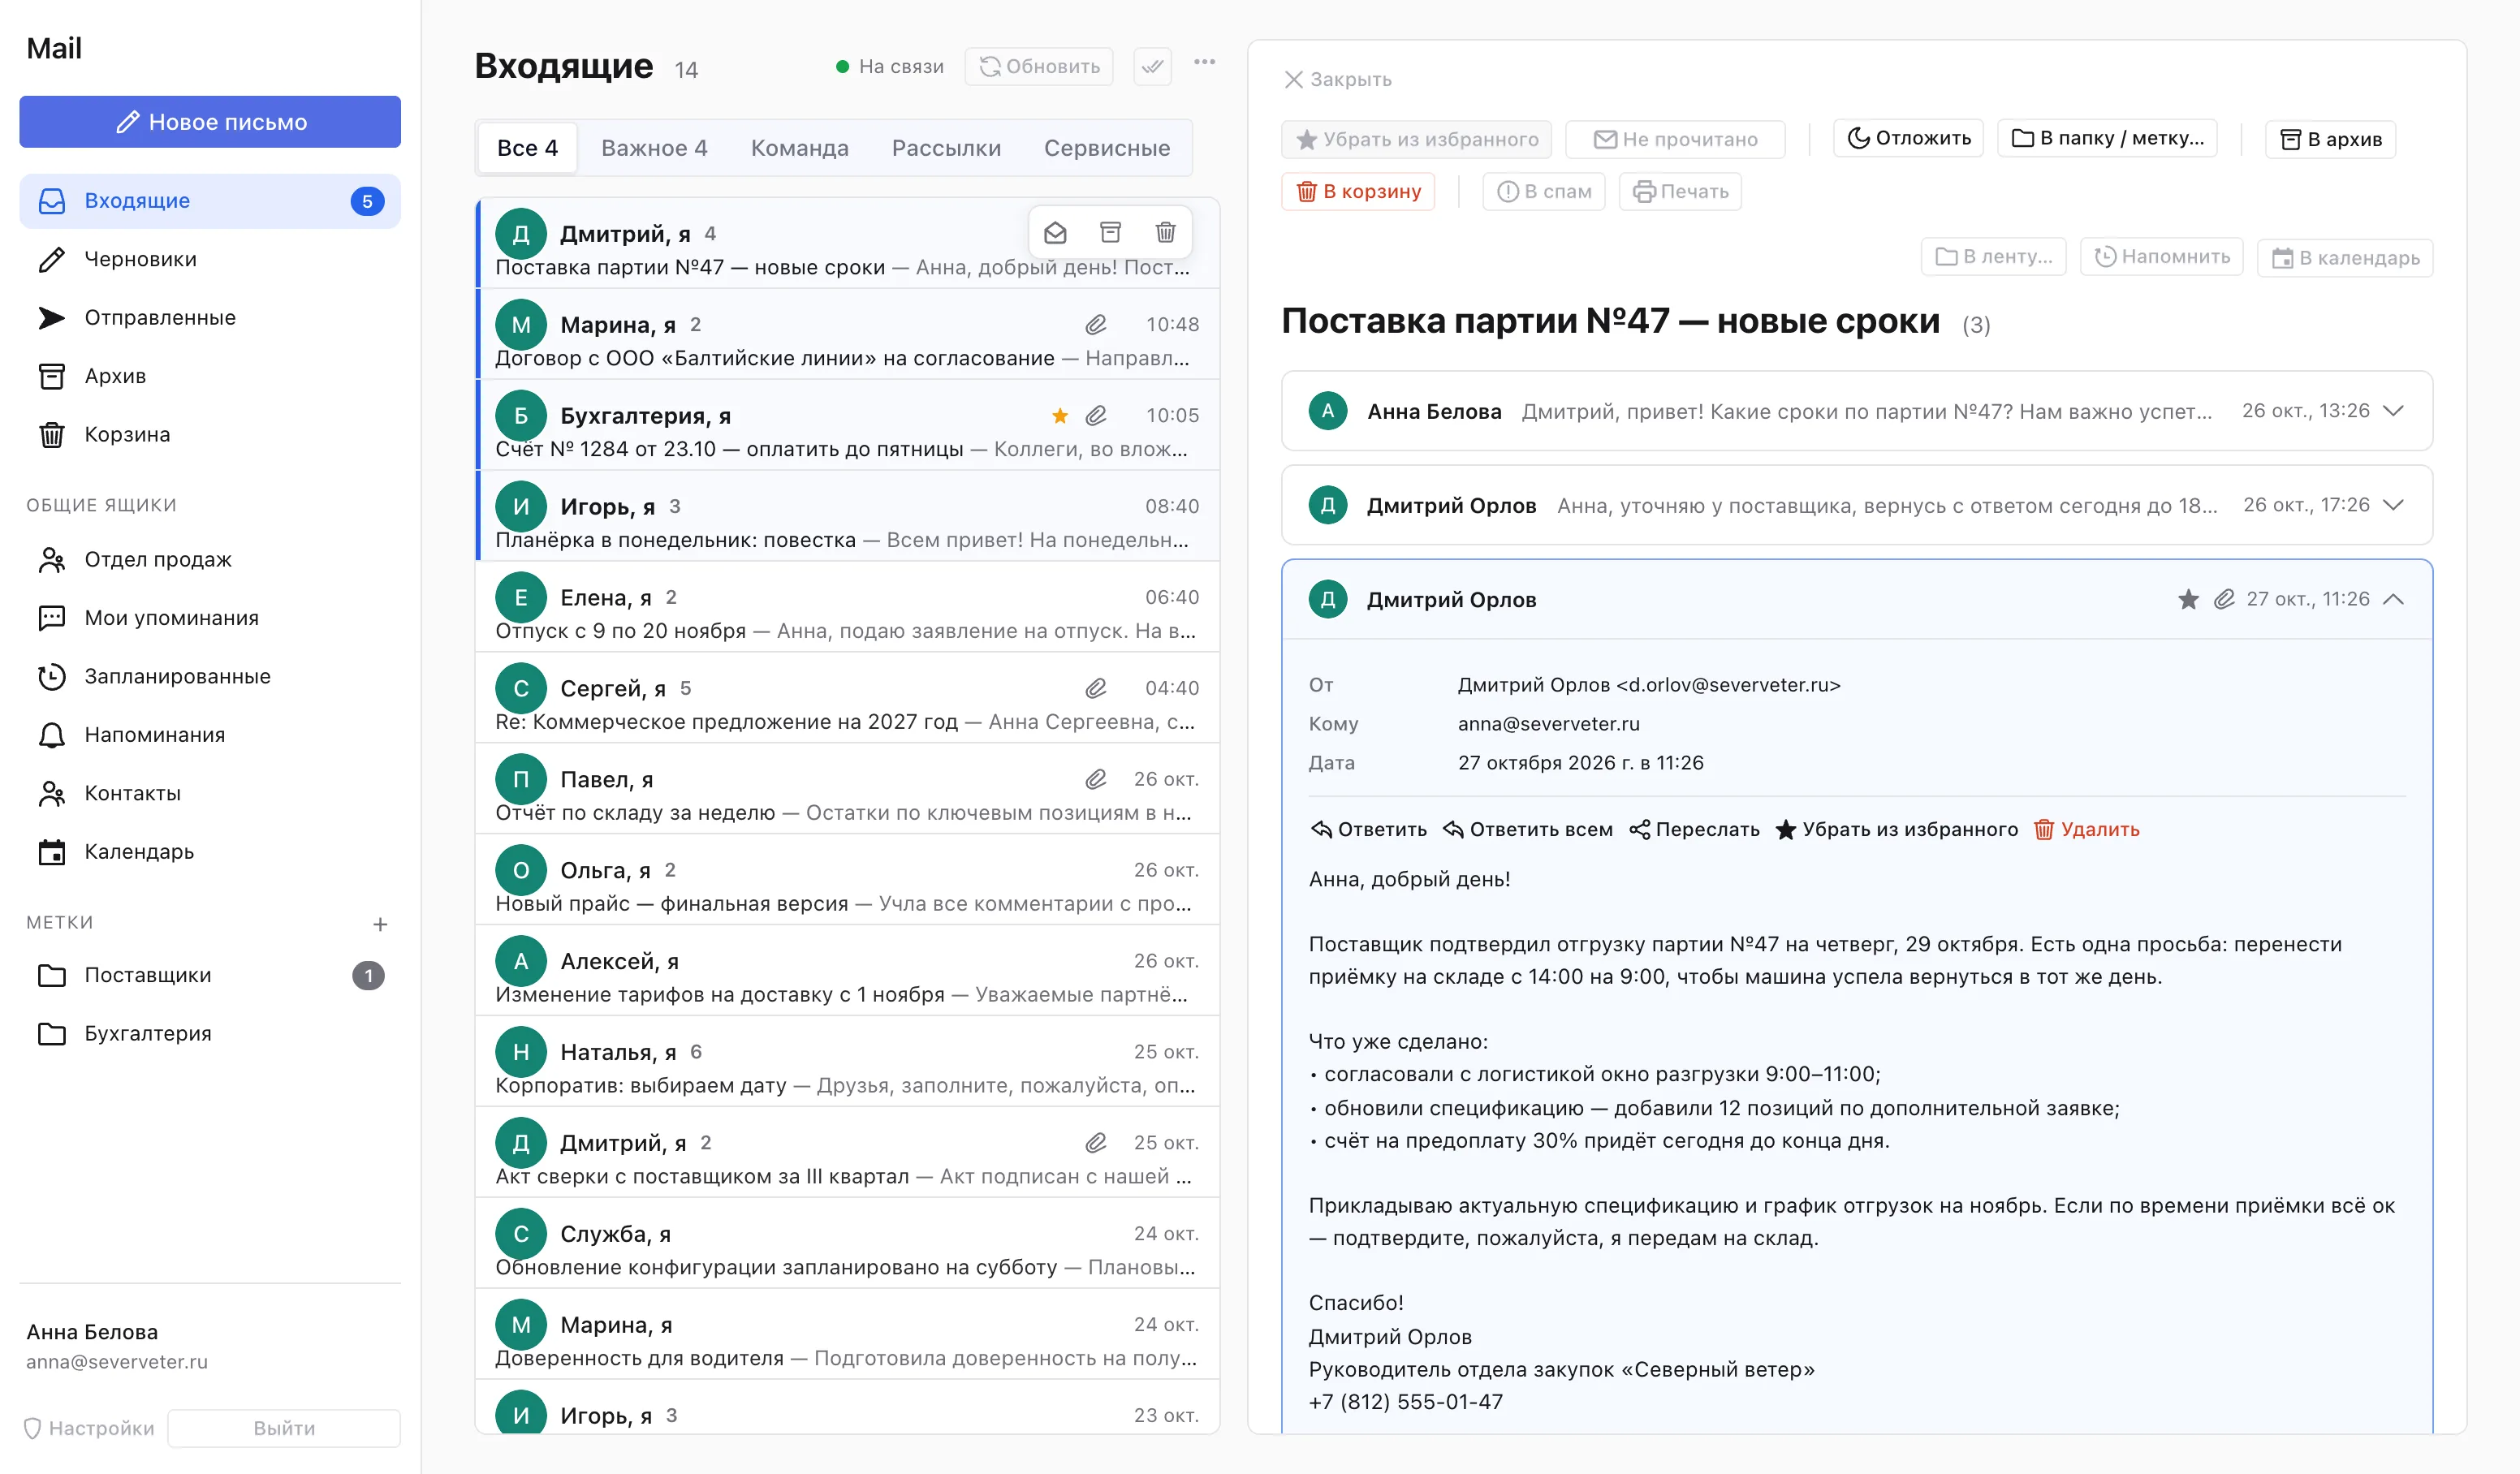Click Отложить to snooze the thread
Image resolution: width=2520 pixels, height=1474 pixels.
tap(1908, 138)
